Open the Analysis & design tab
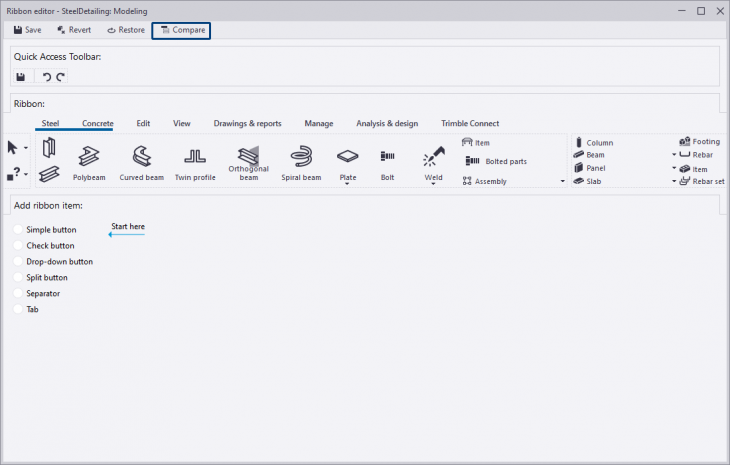The width and height of the screenshot is (730, 465). point(387,123)
